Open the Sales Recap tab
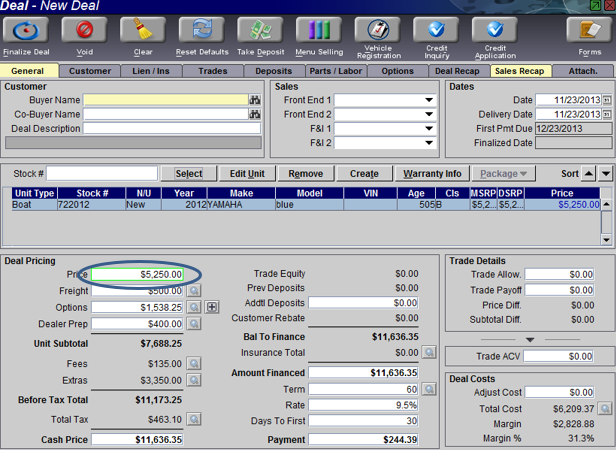 (x=520, y=71)
